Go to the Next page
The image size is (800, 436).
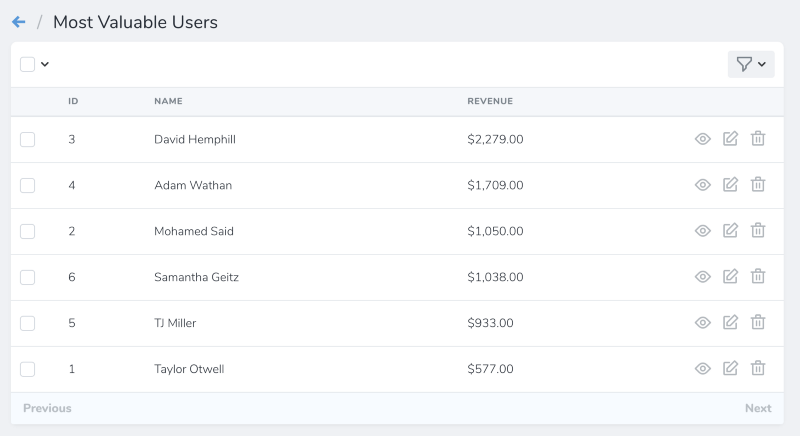pos(758,408)
